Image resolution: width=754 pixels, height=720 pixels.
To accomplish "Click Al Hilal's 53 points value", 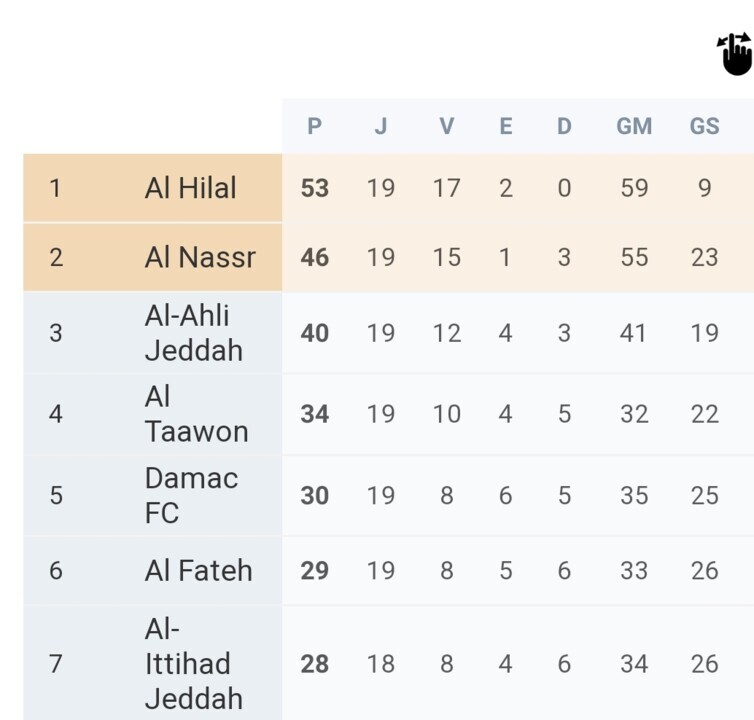I will coord(314,188).
